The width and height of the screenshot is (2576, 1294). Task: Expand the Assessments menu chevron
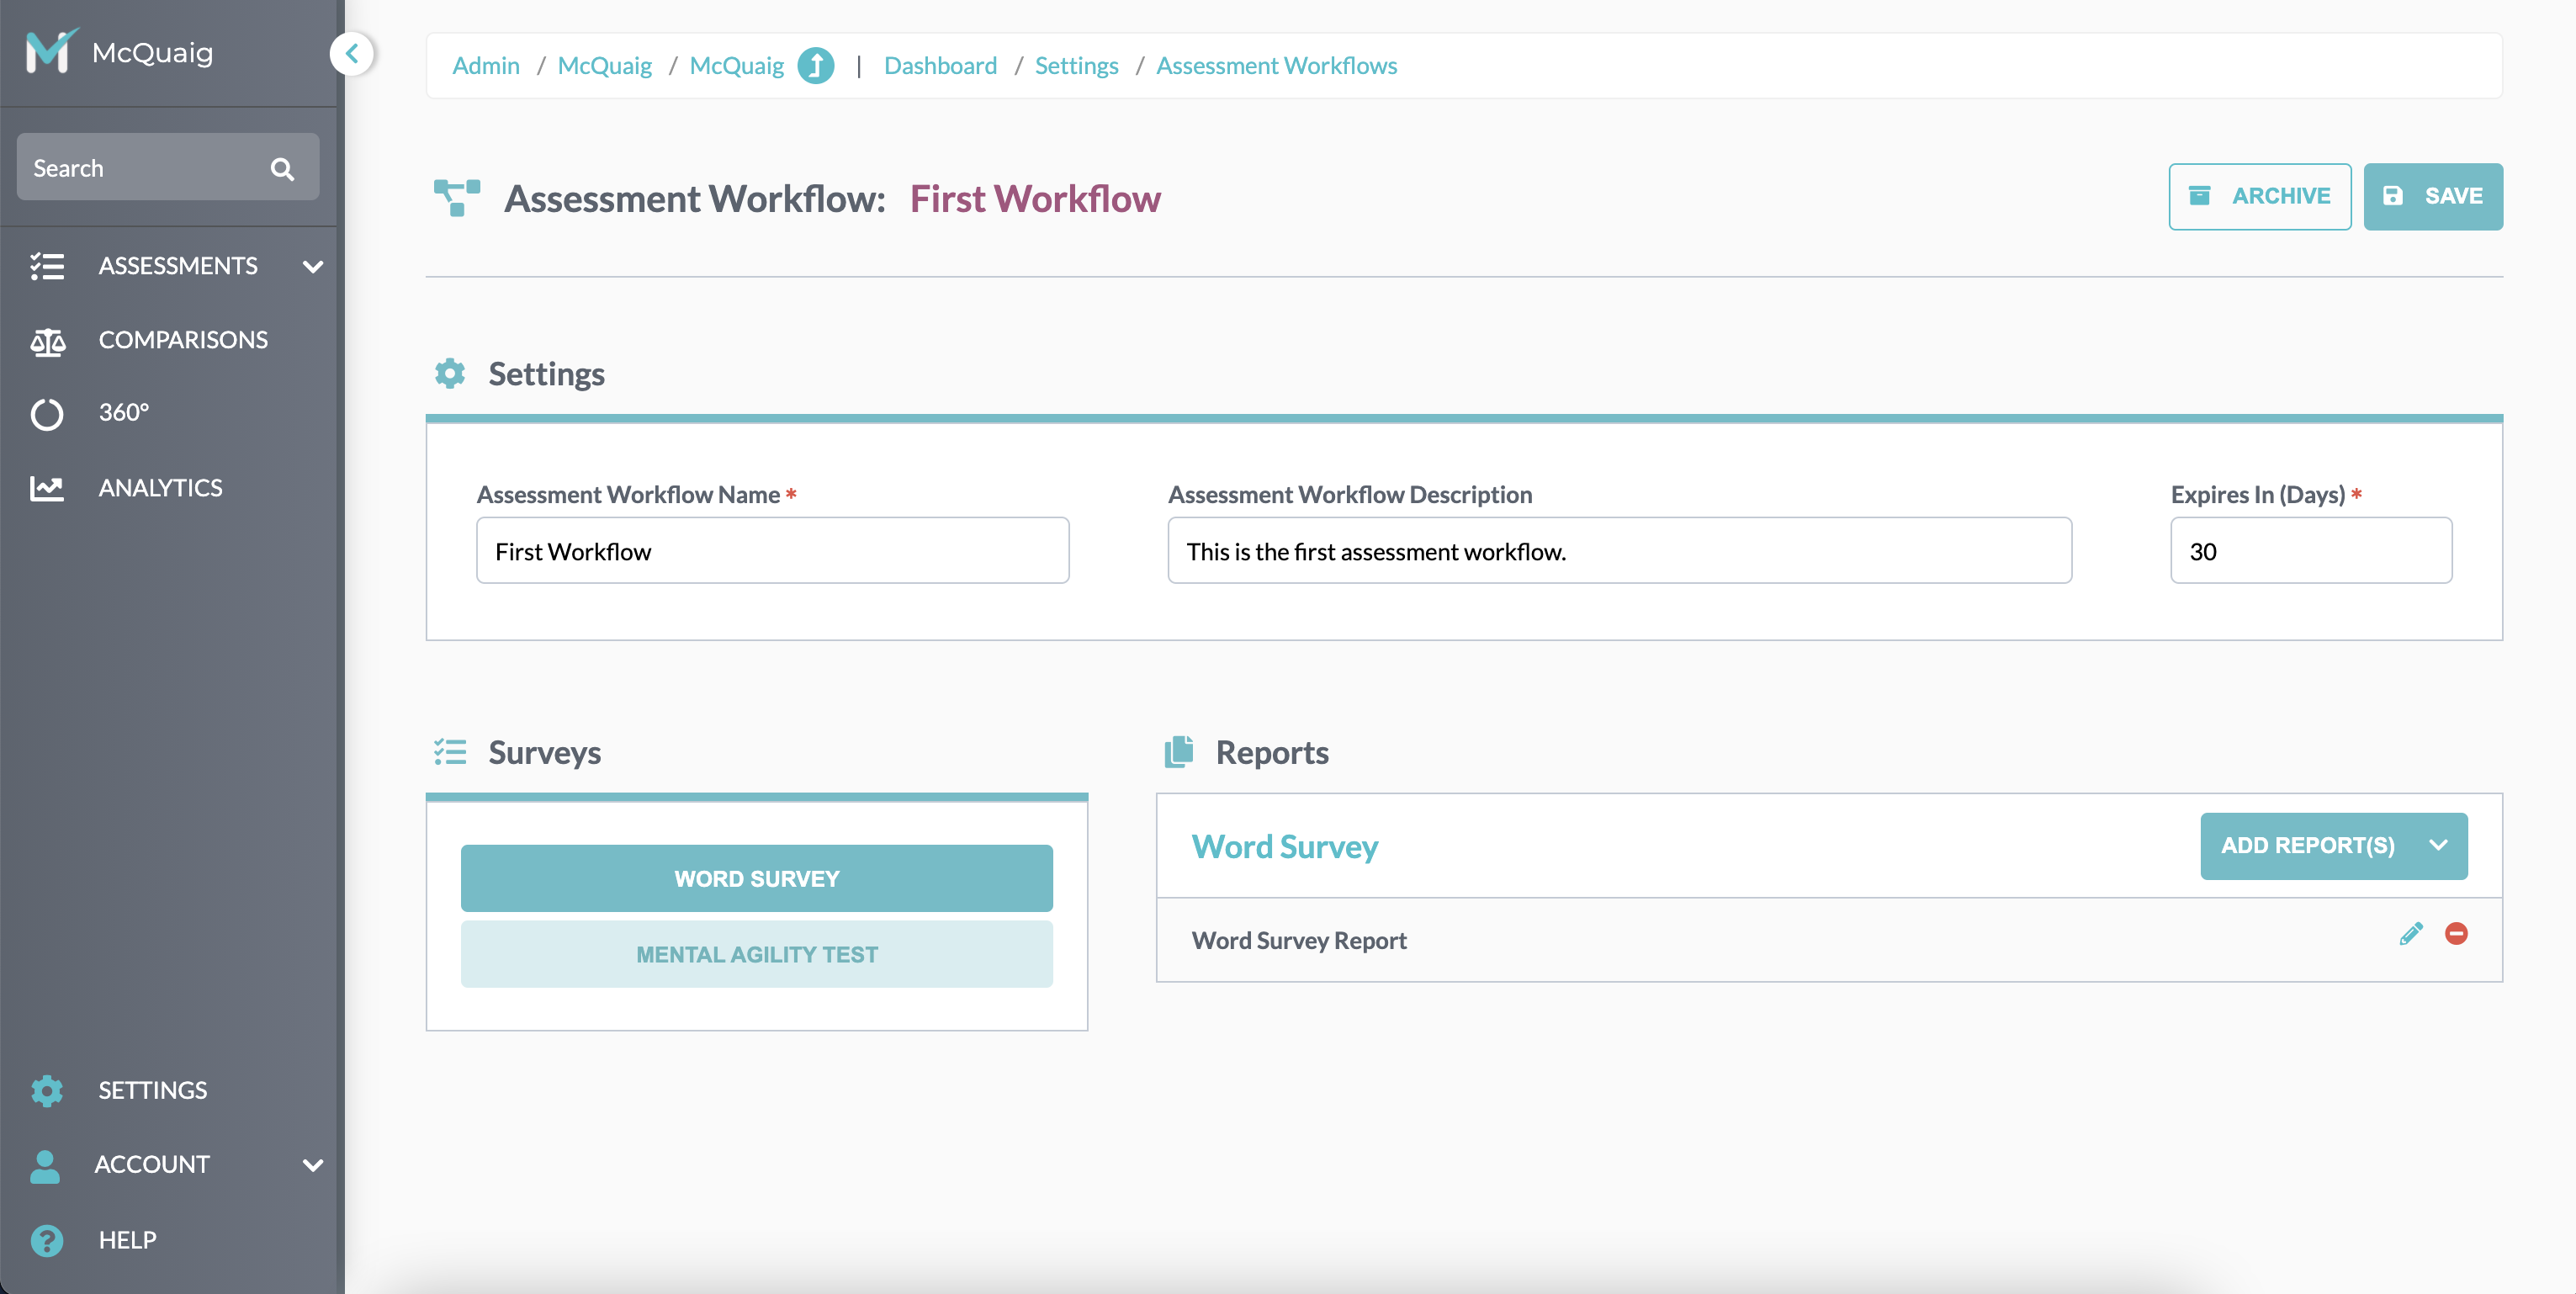[312, 267]
